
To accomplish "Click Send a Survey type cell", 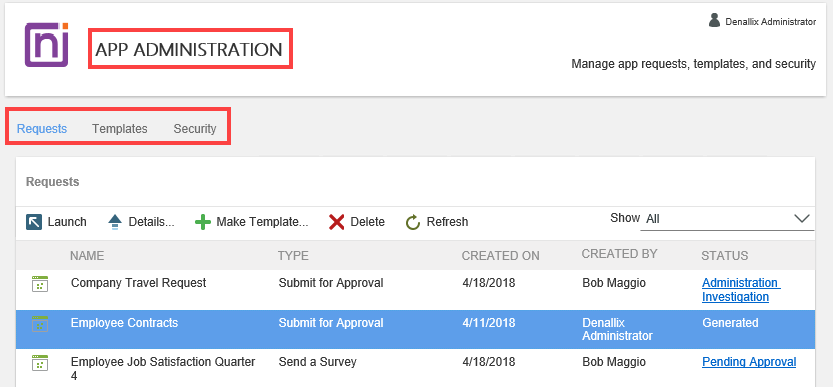I will click(x=318, y=362).
